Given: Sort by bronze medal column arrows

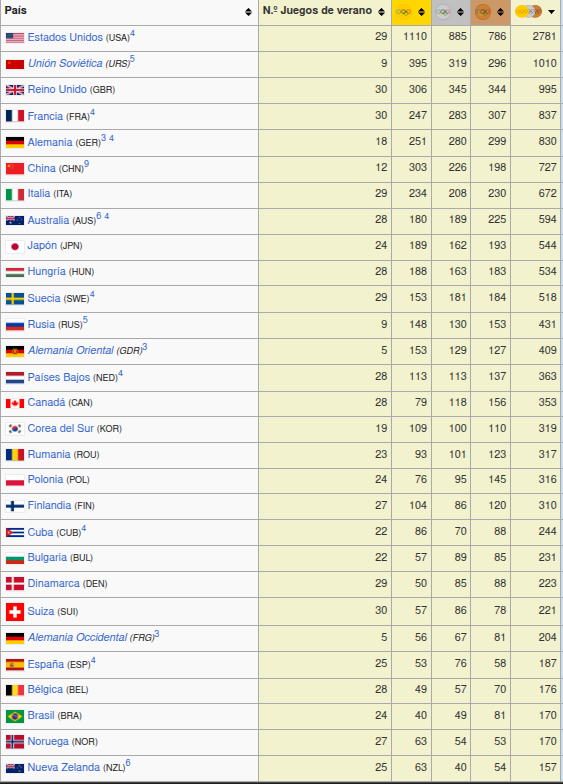Looking at the screenshot, I should coord(500,12).
